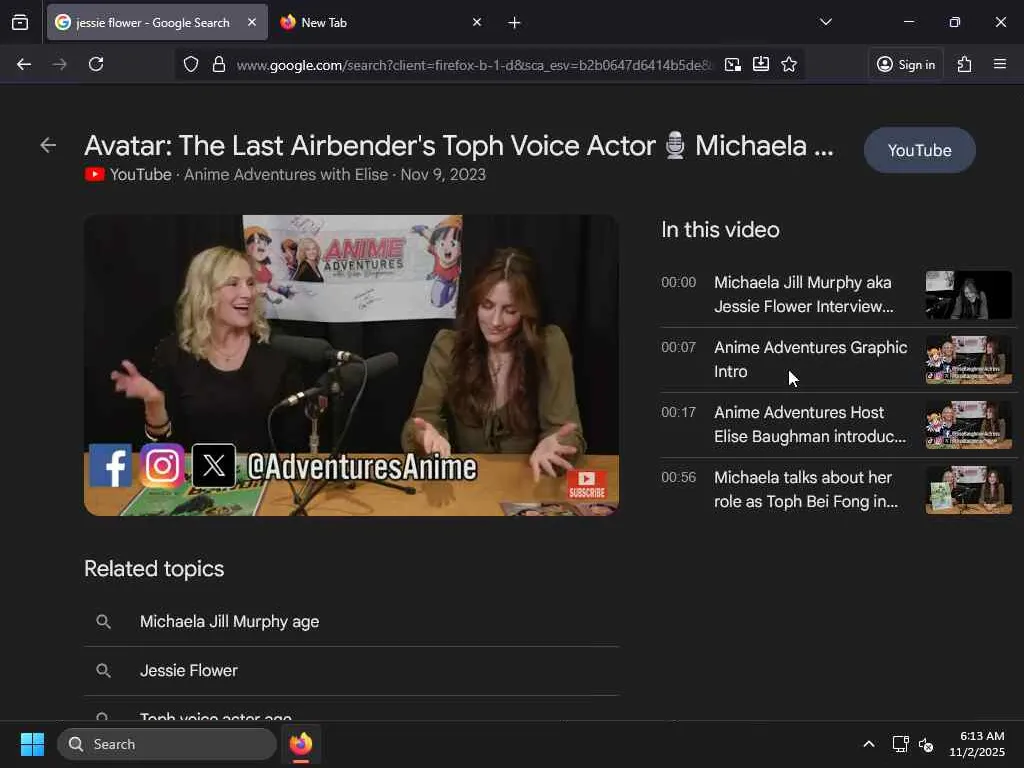Screen dimensions: 1024x768
Task: Click the 00:07 chapter thumbnail image
Action: pos(968,360)
